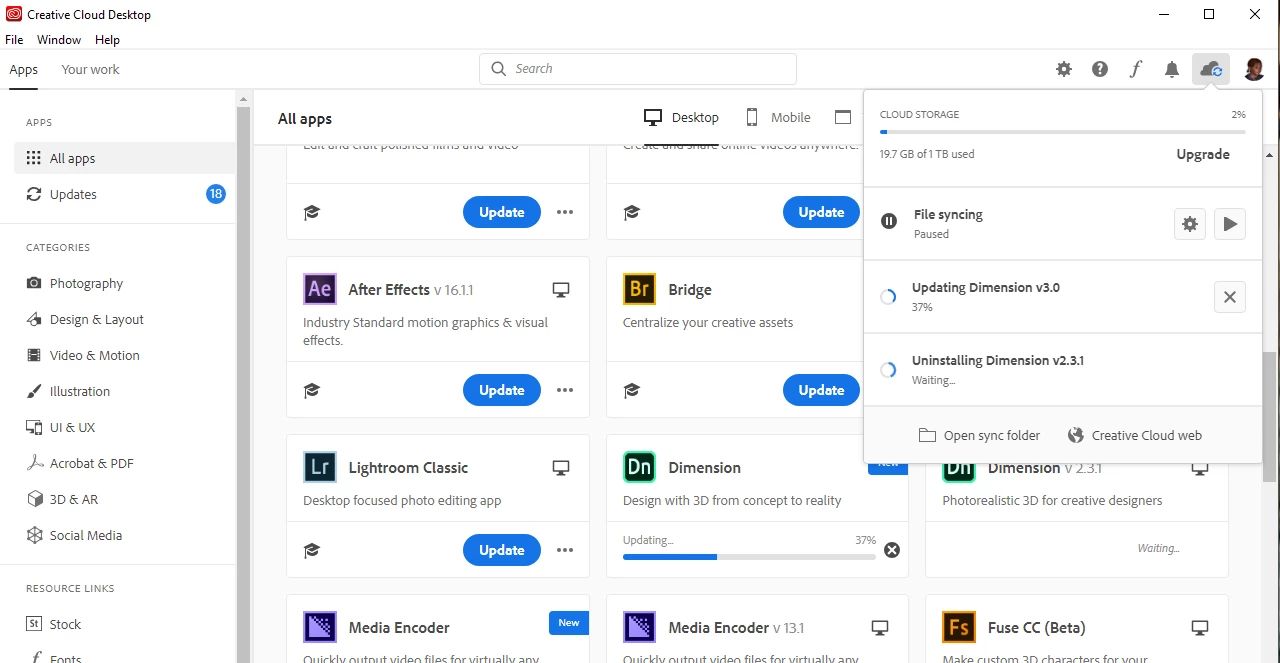Click the Dimension update progress bar

749,556
